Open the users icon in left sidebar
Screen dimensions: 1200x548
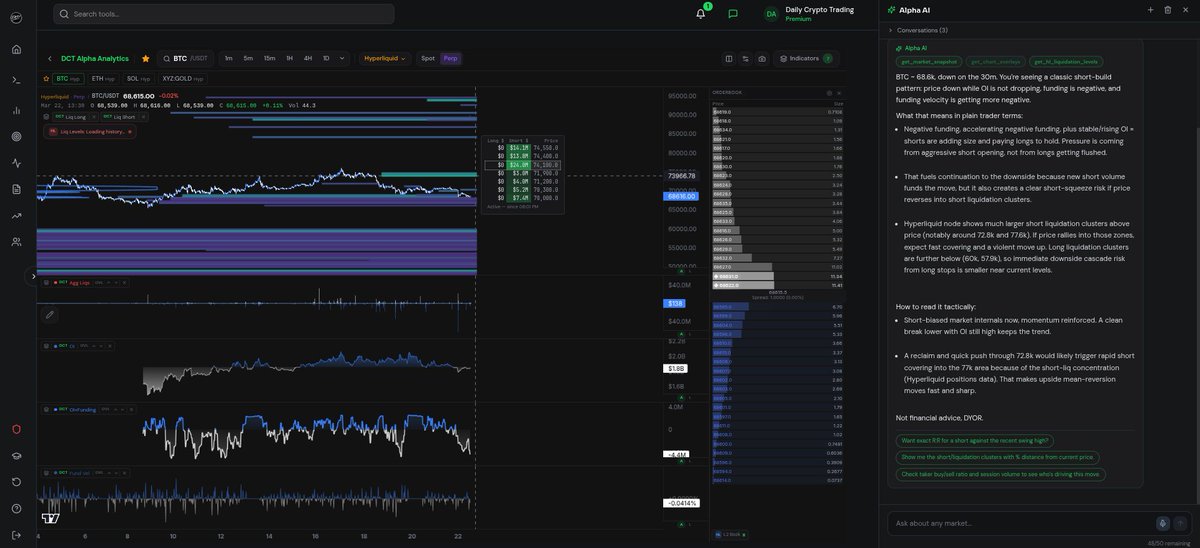coord(16,242)
